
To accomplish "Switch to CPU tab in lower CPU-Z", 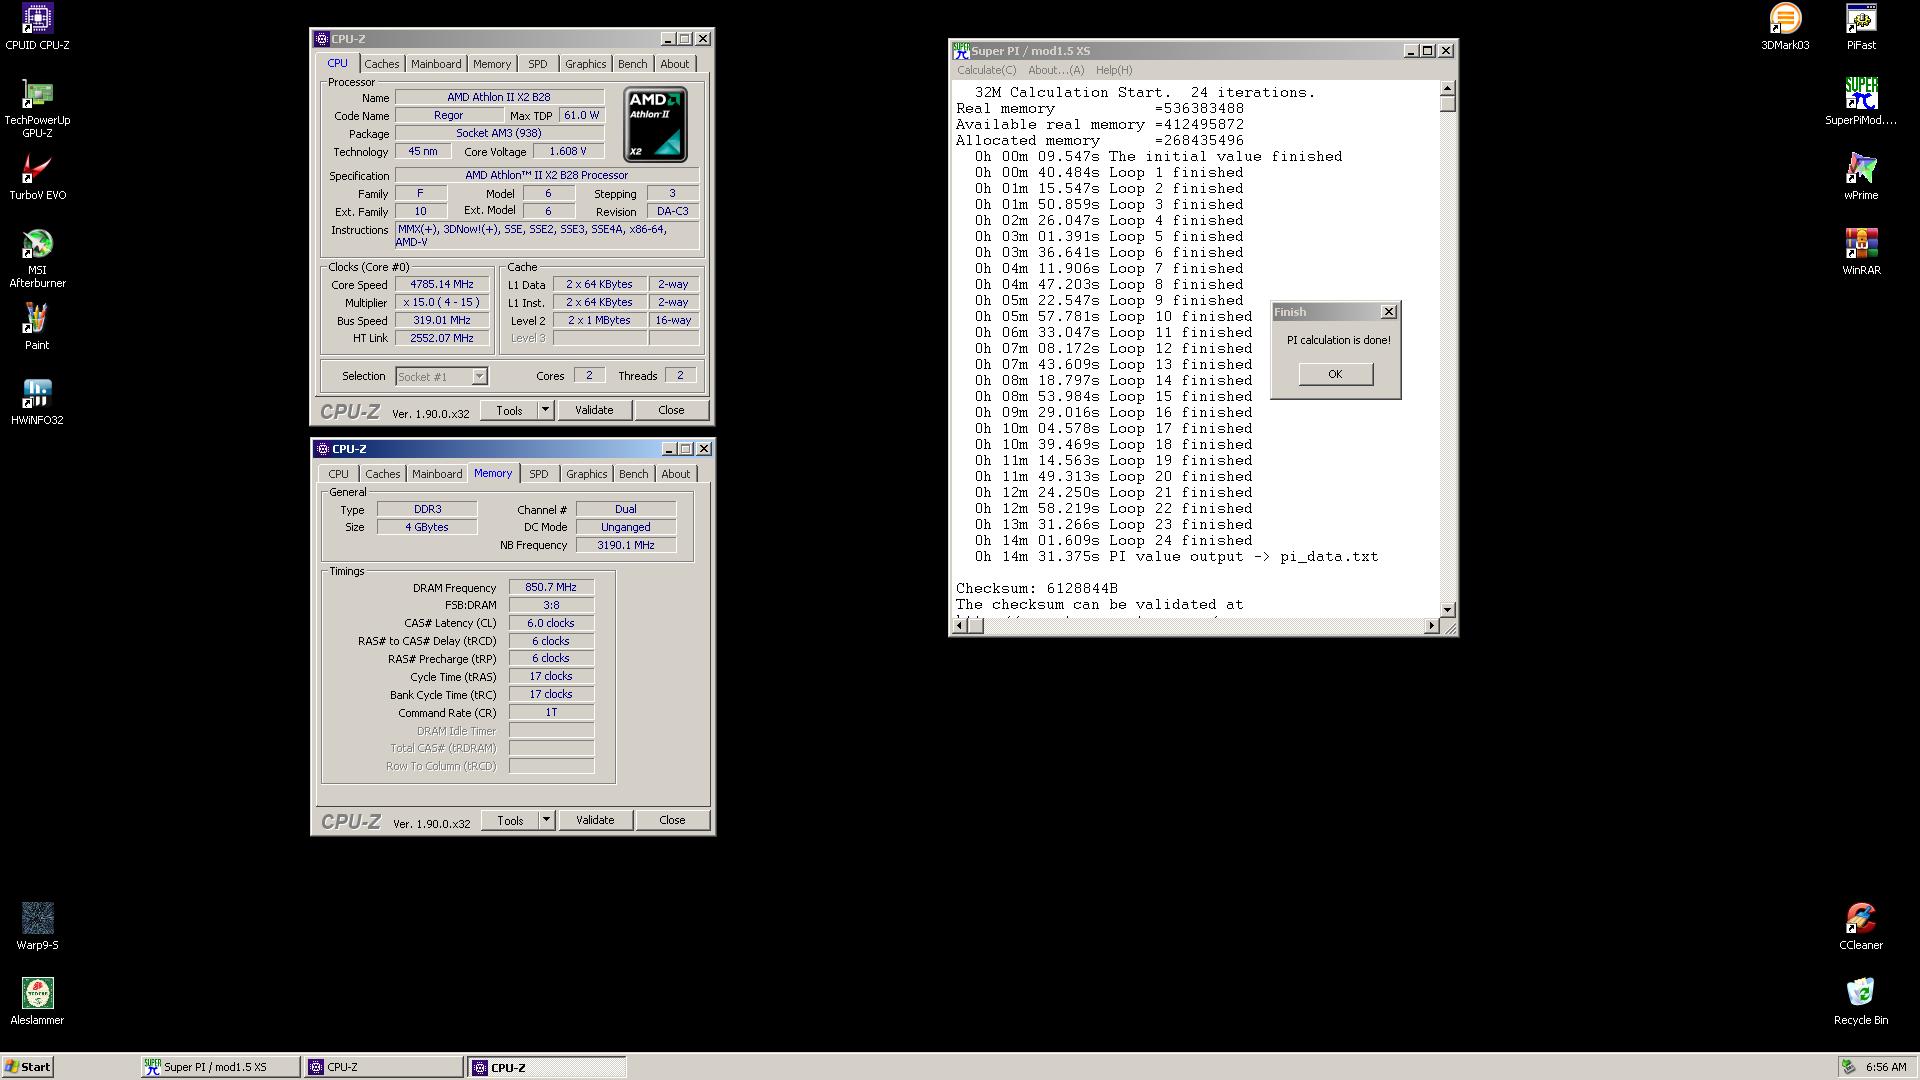I will 338,474.
